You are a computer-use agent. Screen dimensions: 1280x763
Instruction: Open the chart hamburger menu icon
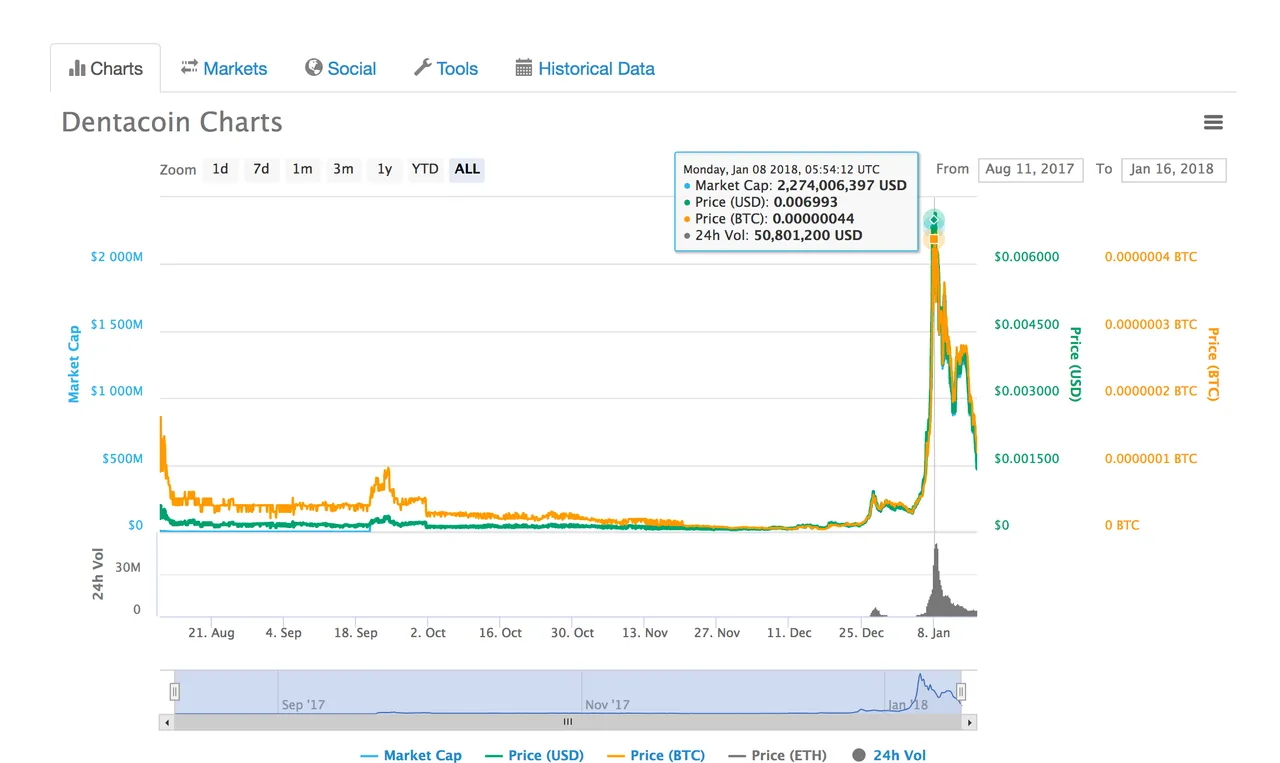tap(1213, 122)
